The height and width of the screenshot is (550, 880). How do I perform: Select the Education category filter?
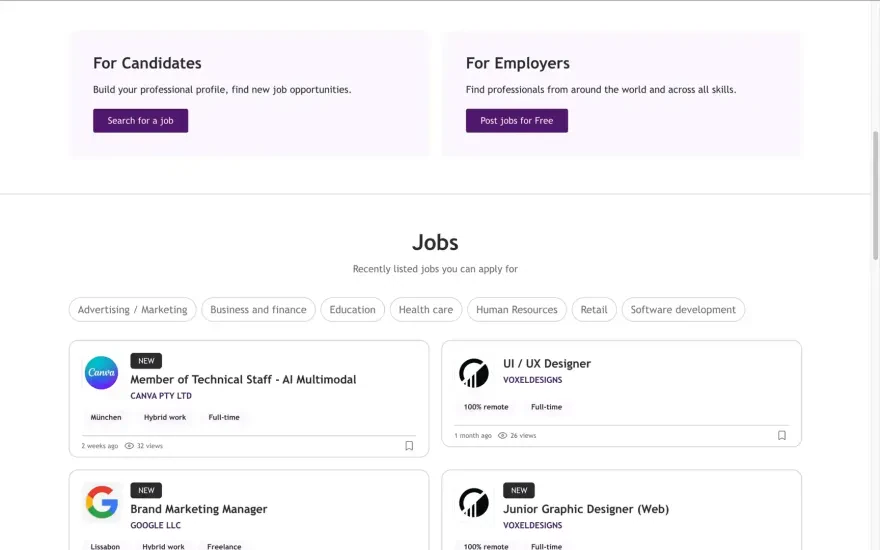coord(352,309)
